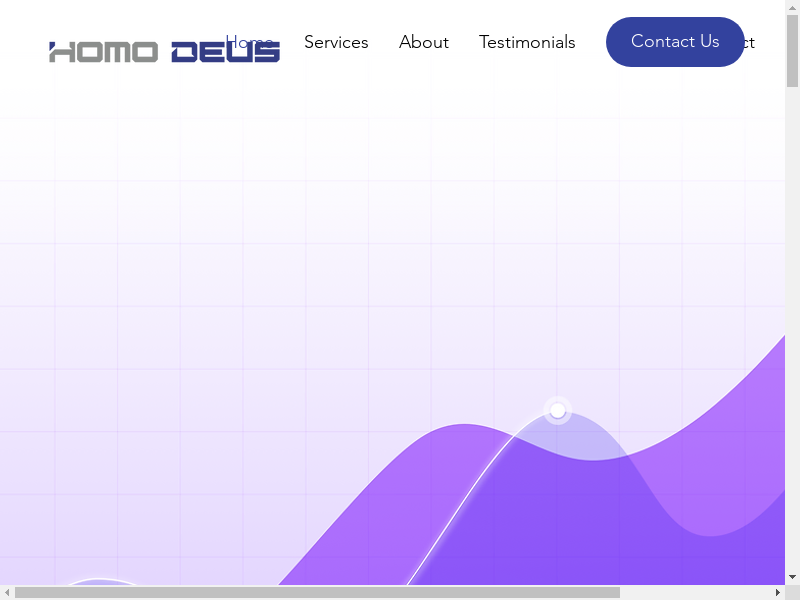Click the partial white circle at bottom left
Image resolution: width=800 pixels, height=600 pixels.
tap(100, 581)
